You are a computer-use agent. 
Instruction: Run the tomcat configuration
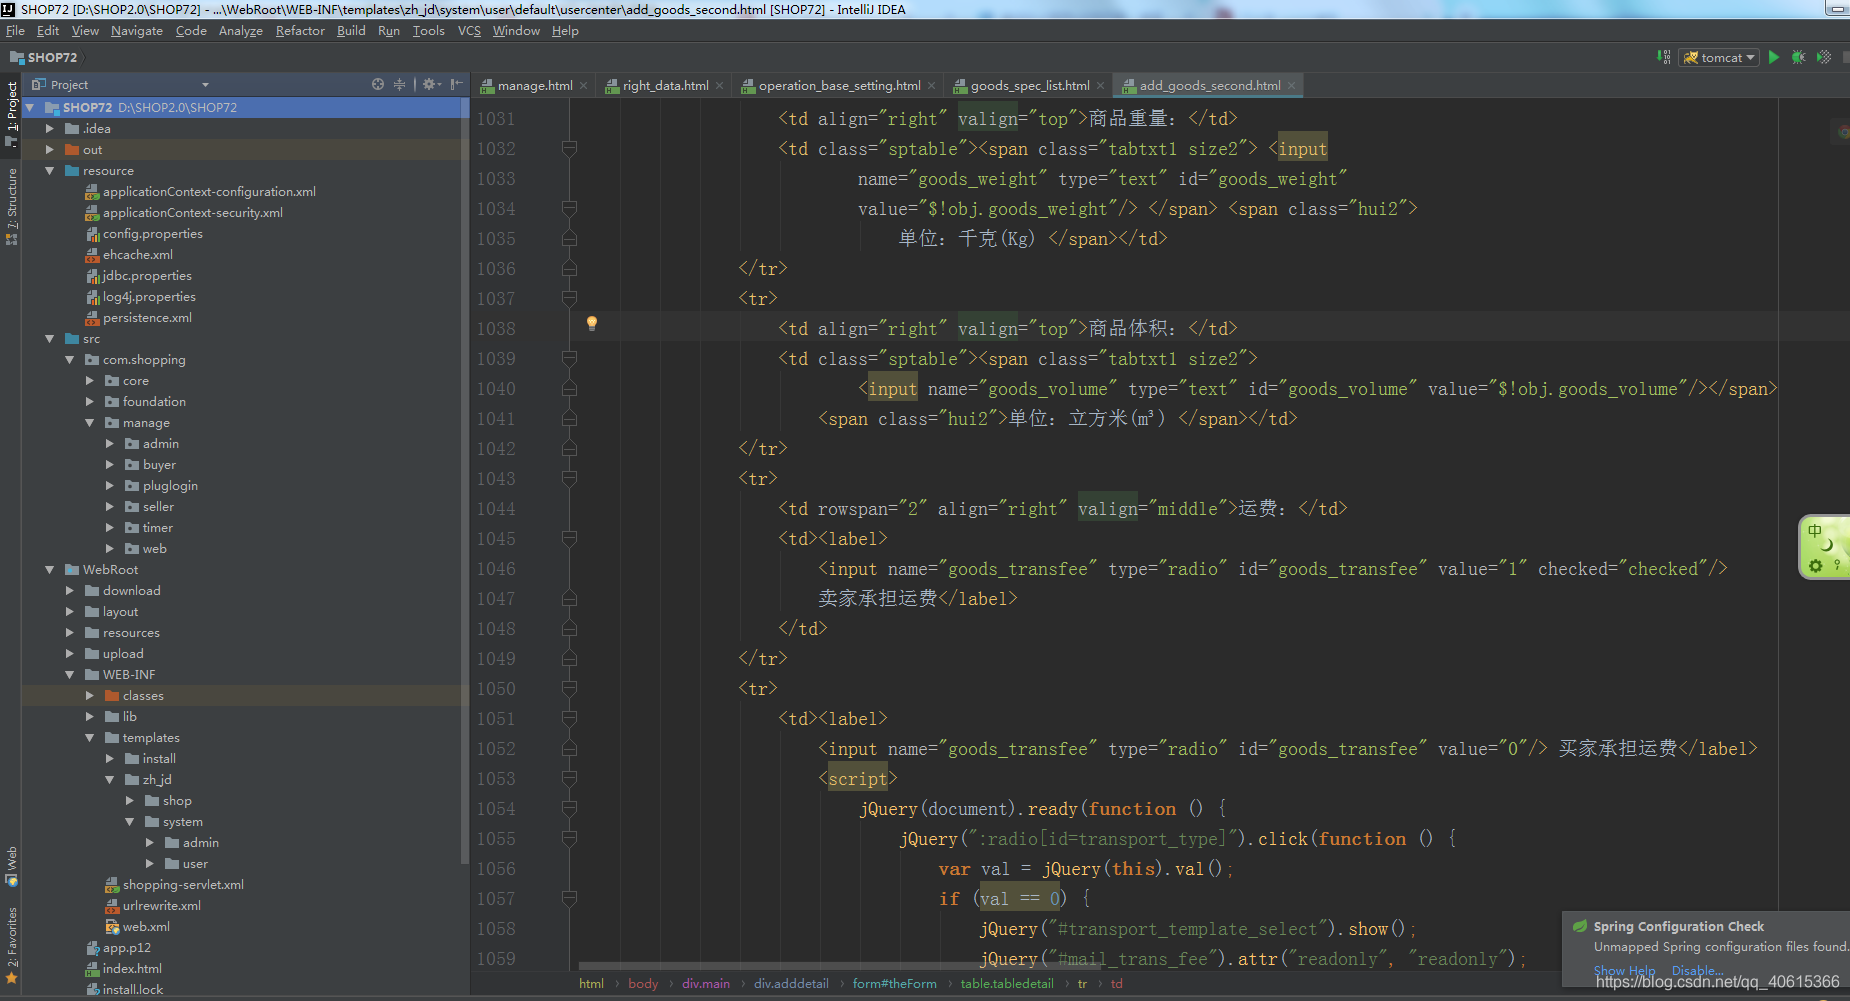pos(1774,57)
